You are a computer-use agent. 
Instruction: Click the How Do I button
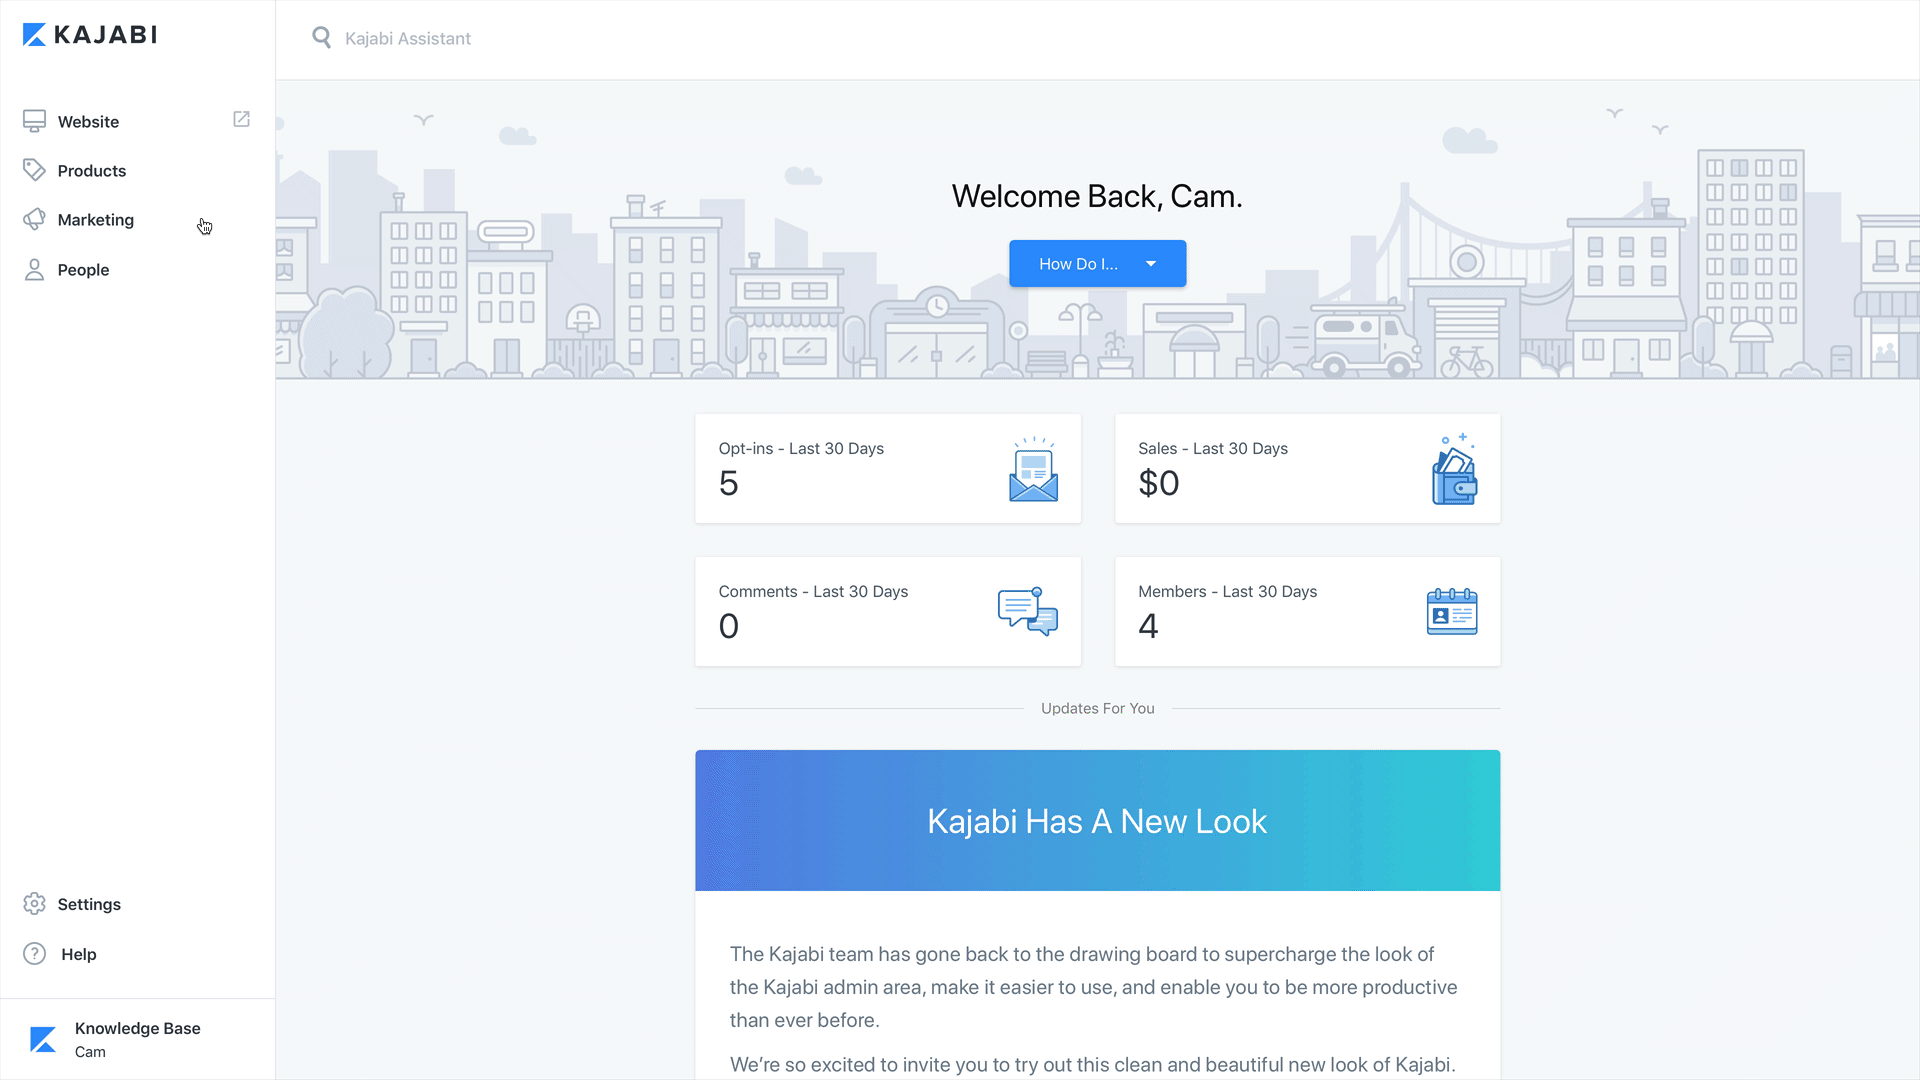coord(1097,262)
